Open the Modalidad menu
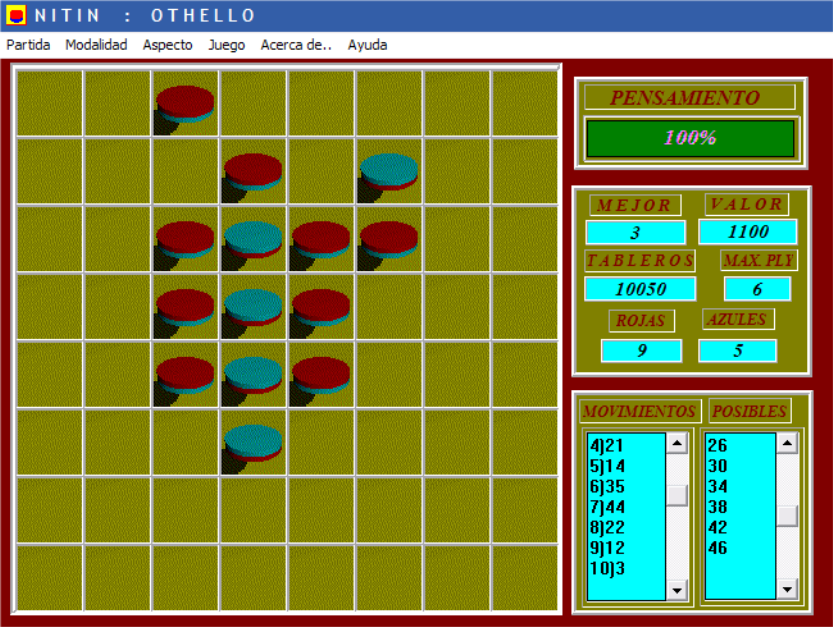This screenshot has width=834, height=628. tap(96, 45)
